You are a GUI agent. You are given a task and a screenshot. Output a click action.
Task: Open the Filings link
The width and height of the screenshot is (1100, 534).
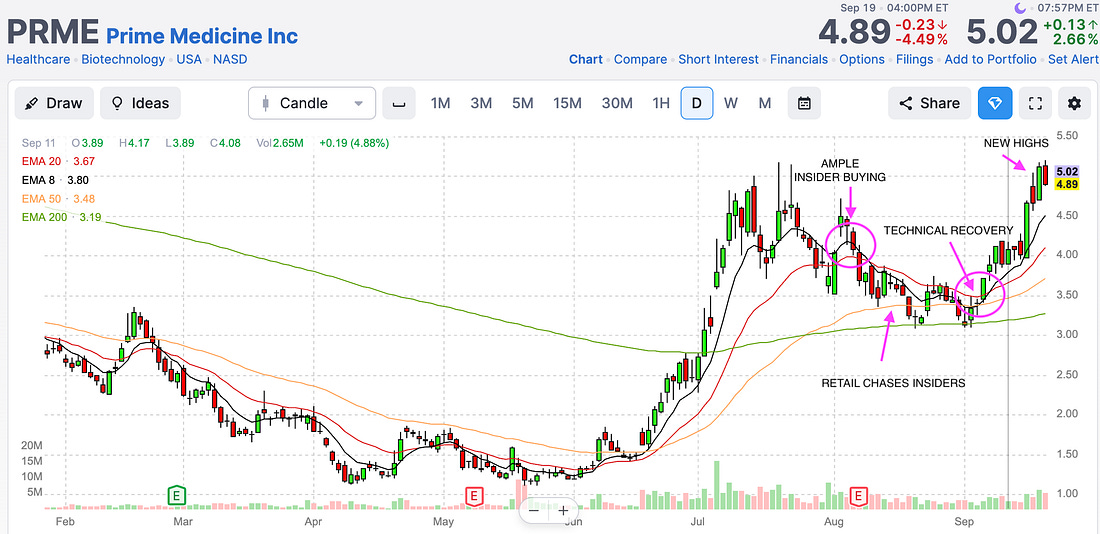(x=915, y=60)
